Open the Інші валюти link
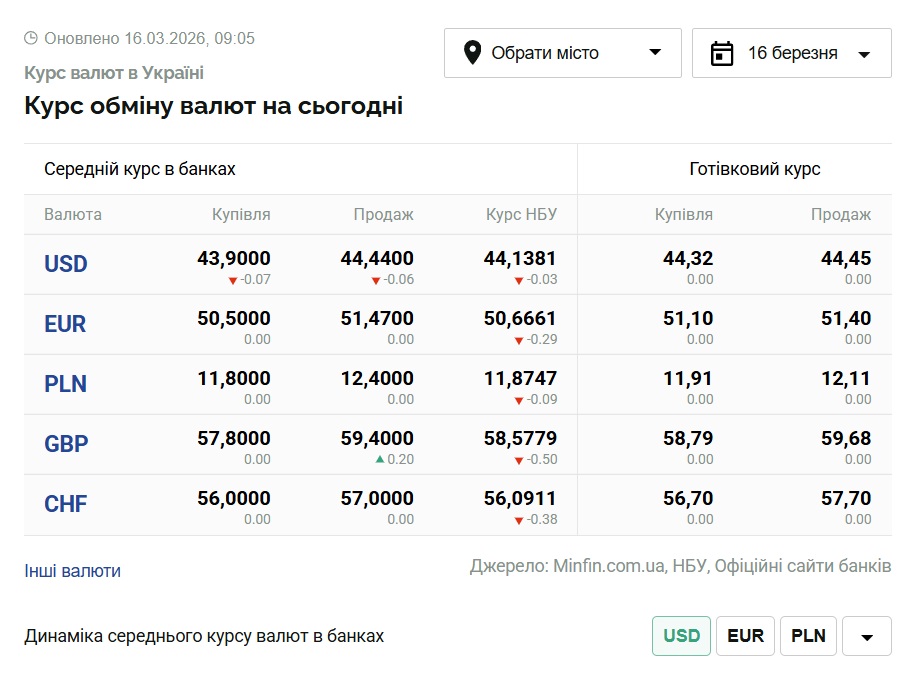Viewport: 915px width, 677px height. coord(72,571)
